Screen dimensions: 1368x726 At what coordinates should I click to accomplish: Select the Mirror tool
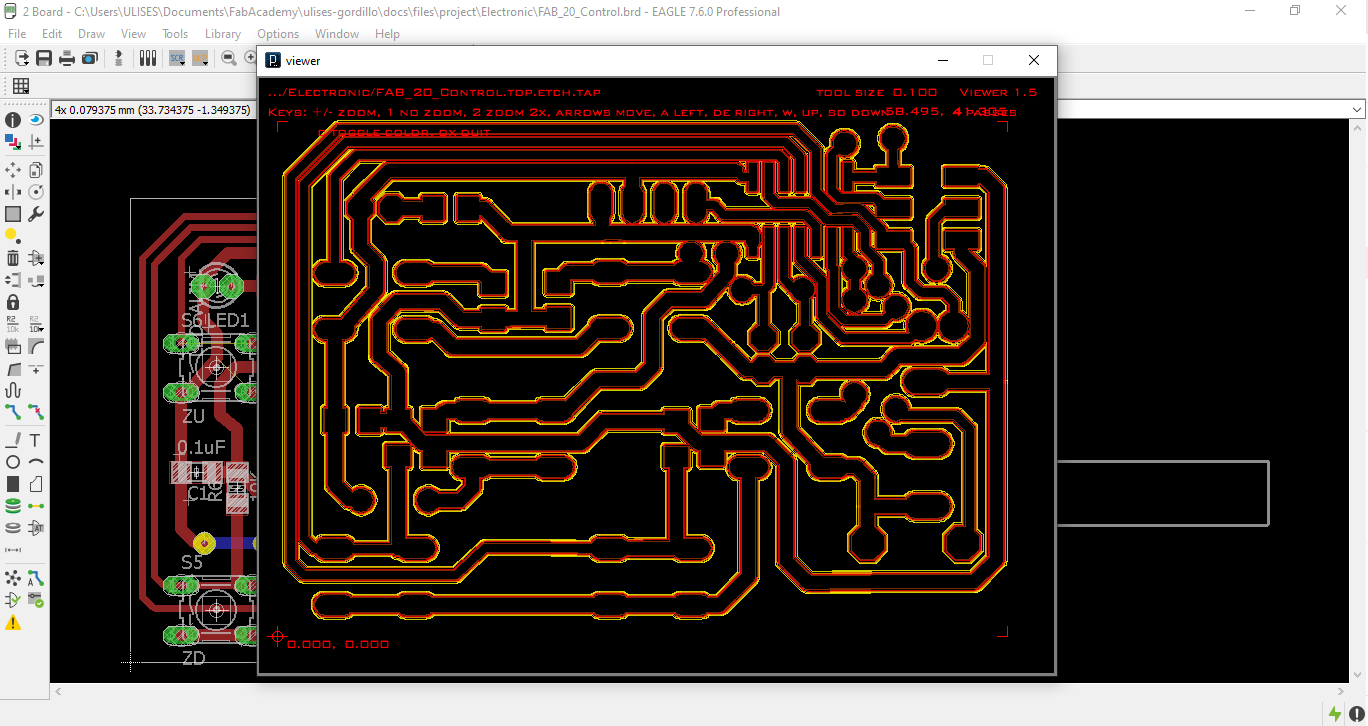[x=13, y=192]
